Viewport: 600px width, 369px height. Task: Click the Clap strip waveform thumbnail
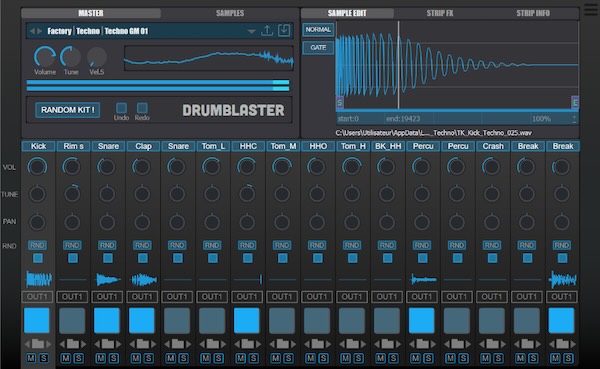(x=143, y=280)
